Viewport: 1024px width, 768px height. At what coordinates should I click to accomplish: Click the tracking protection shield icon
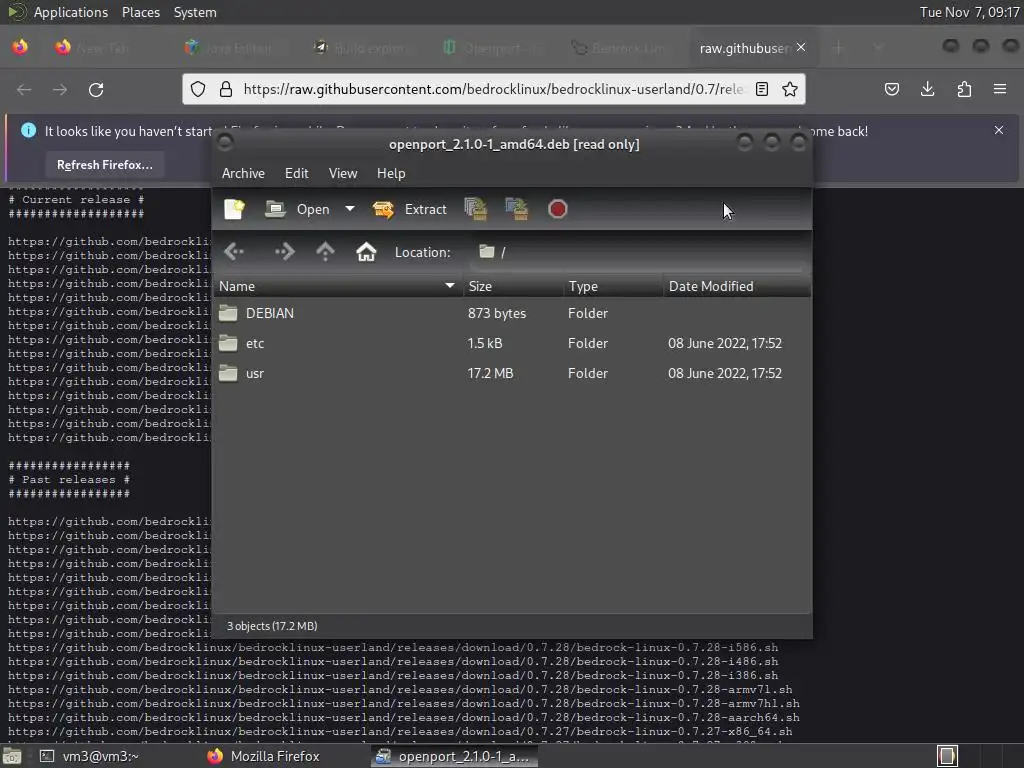tap(198, 89)
